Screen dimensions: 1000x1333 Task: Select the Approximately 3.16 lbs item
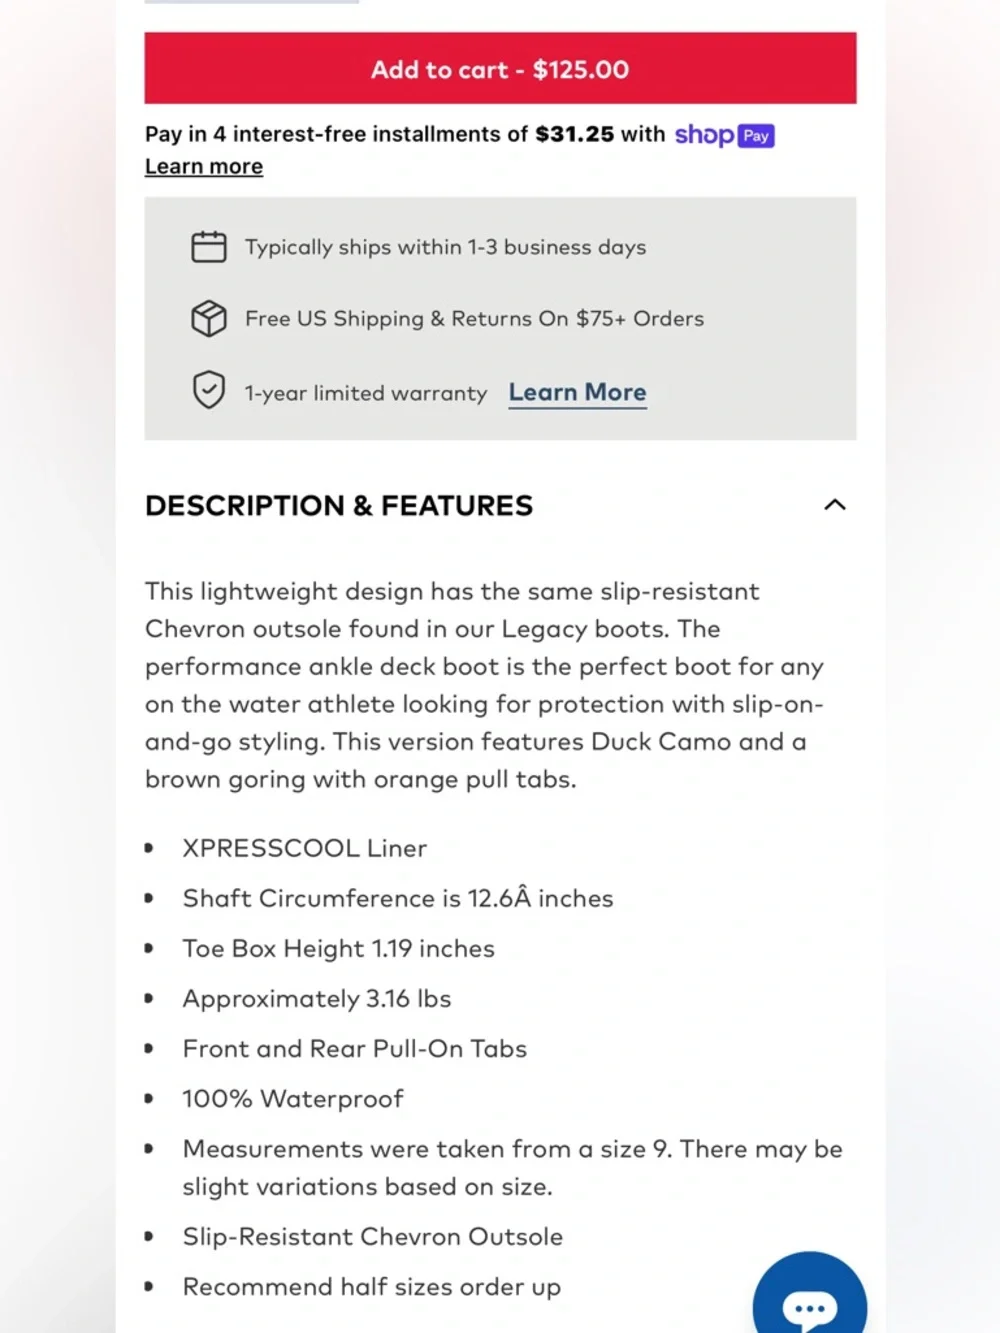coord(317,999)
